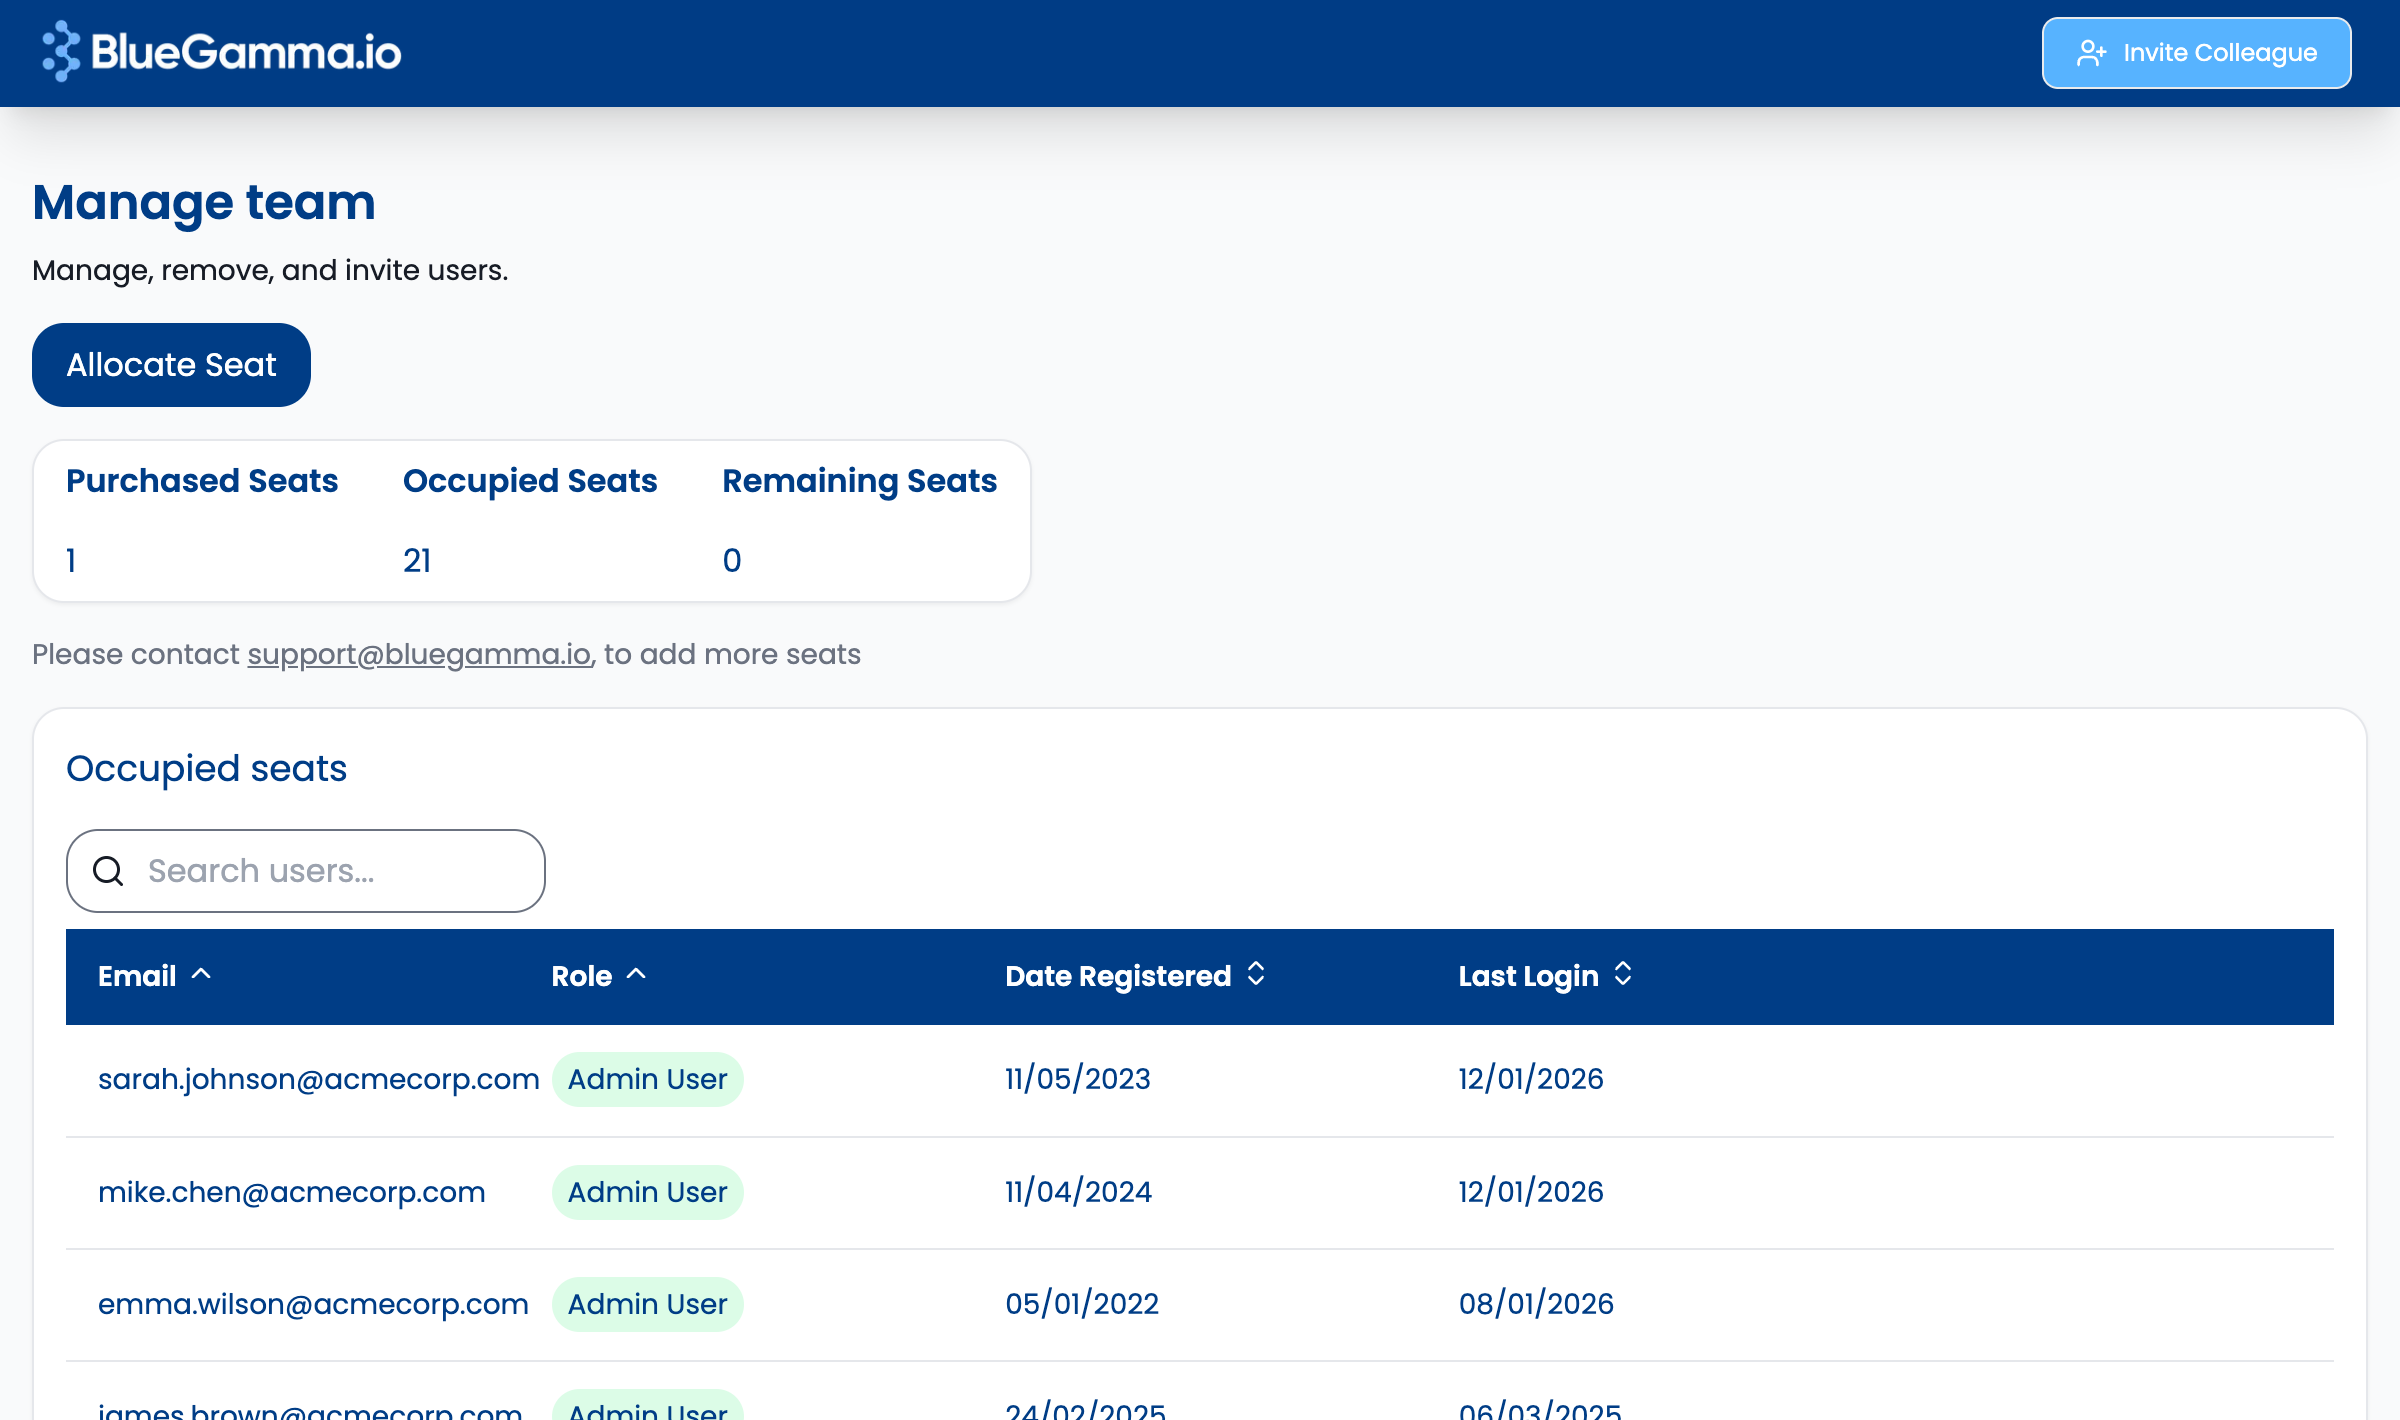Click registration date 11/05/2023
Image resolution: width=2400 pixels, height=1420 pixels.
[1078, 1079]
